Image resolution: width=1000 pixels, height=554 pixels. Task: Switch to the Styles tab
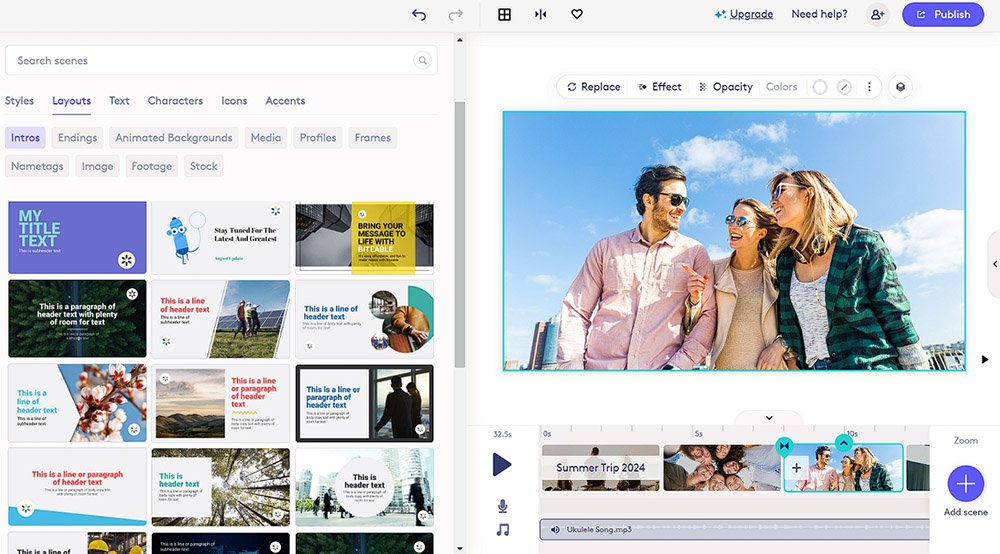19,101
